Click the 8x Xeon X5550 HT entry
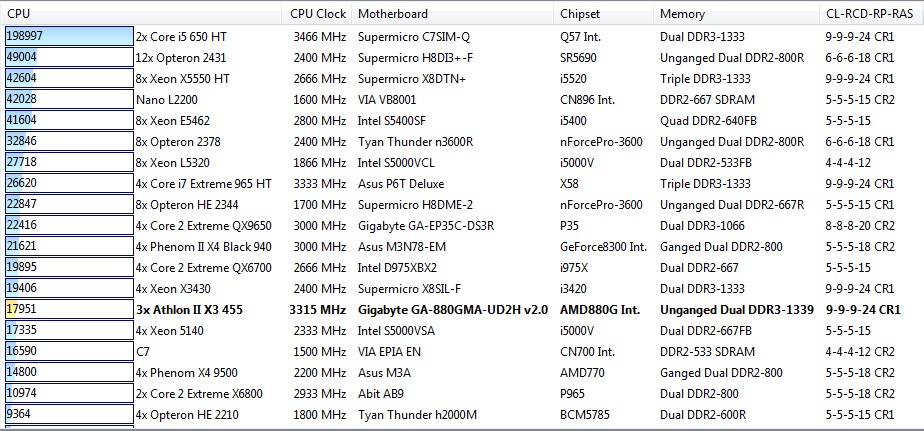Viewport: 924px width, 431px height. (183, 78)
